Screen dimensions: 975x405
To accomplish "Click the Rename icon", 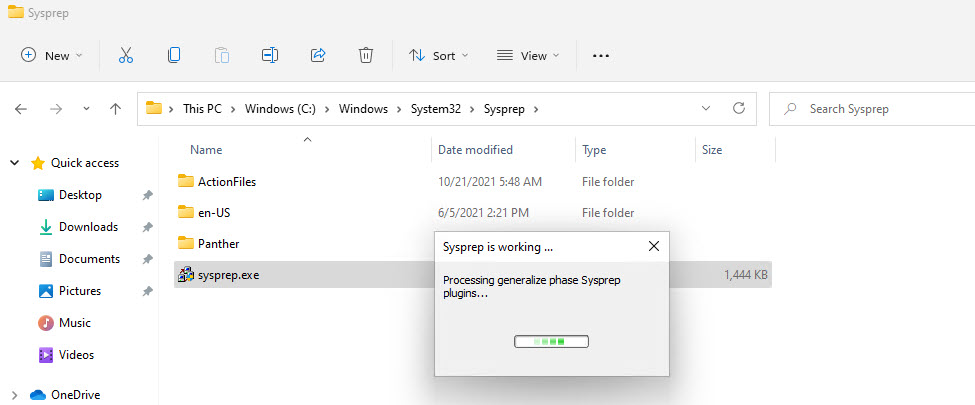I will coord(269,55).
